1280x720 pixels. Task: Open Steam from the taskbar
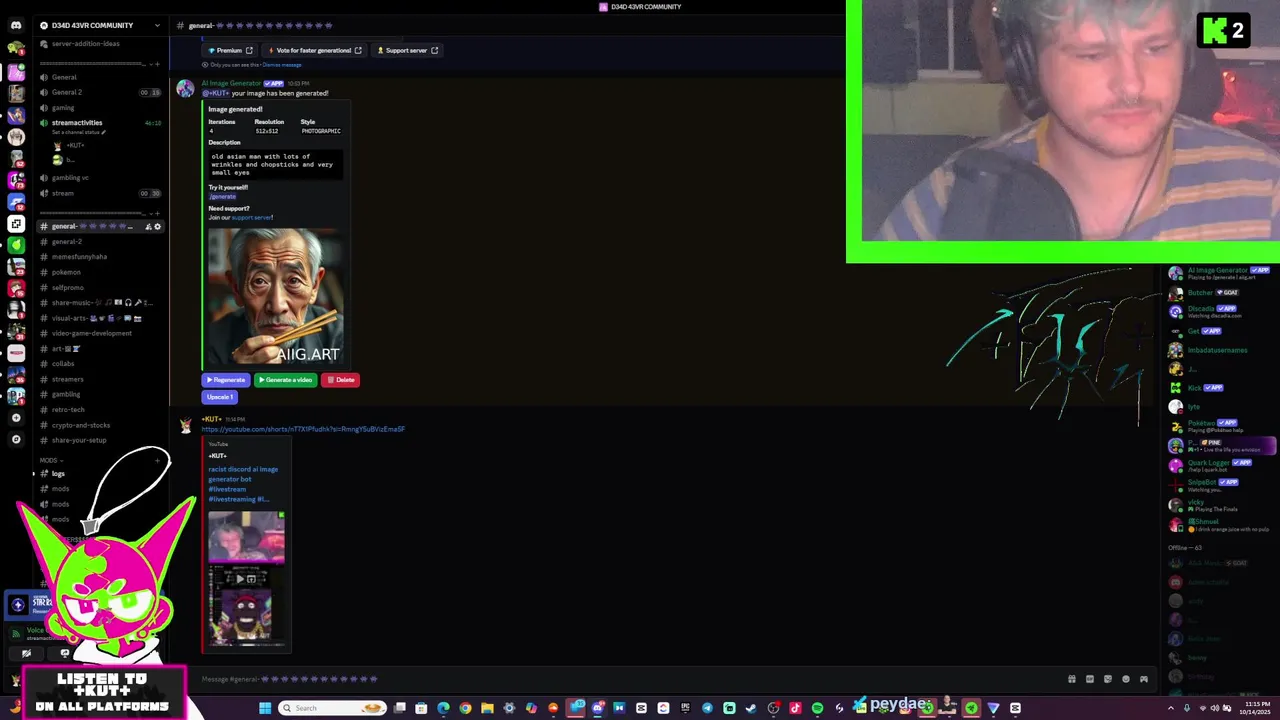(751, 708)
